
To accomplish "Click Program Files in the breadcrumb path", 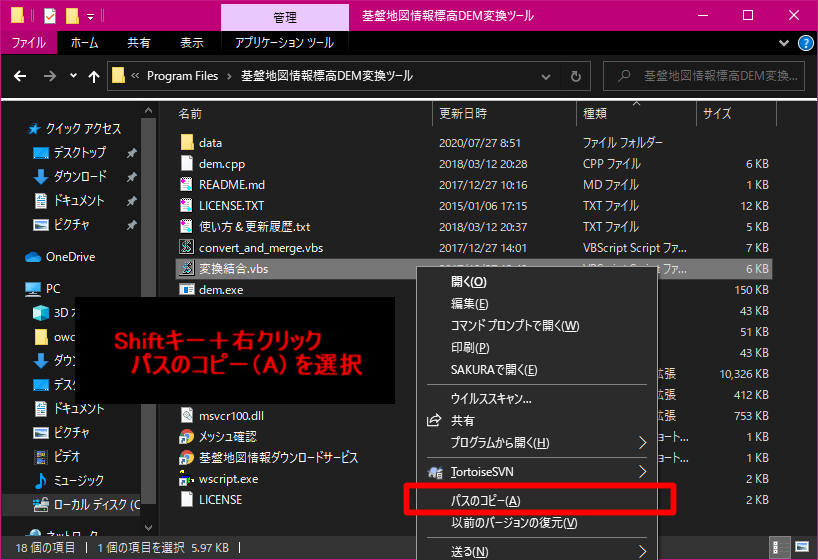I will pos(181,76).
